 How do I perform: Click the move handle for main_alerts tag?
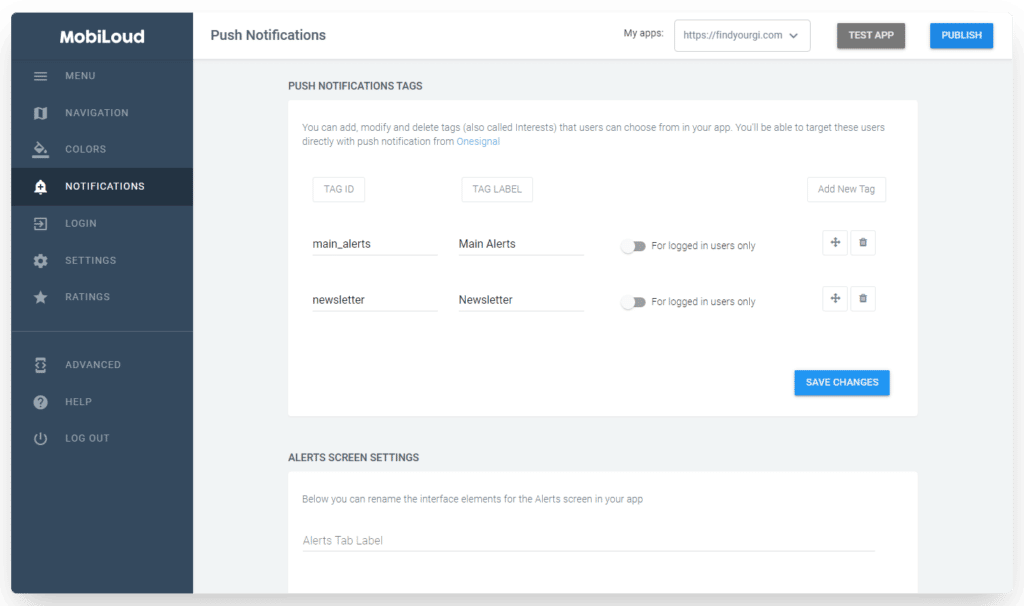[x=835, y=243]
